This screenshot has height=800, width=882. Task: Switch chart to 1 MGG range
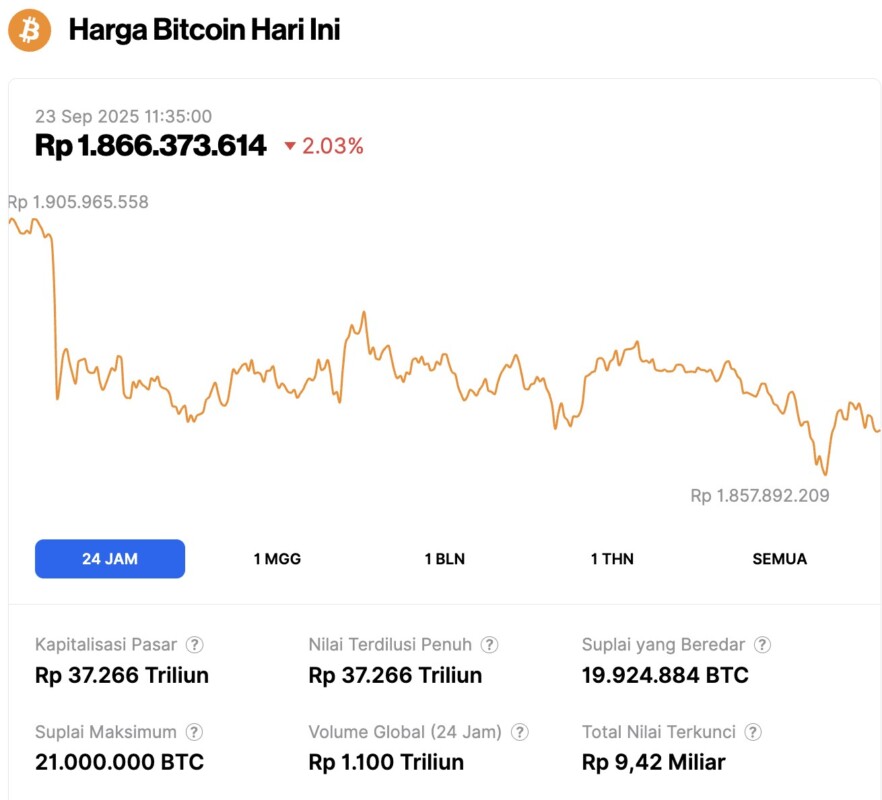(x=277, y=559)
